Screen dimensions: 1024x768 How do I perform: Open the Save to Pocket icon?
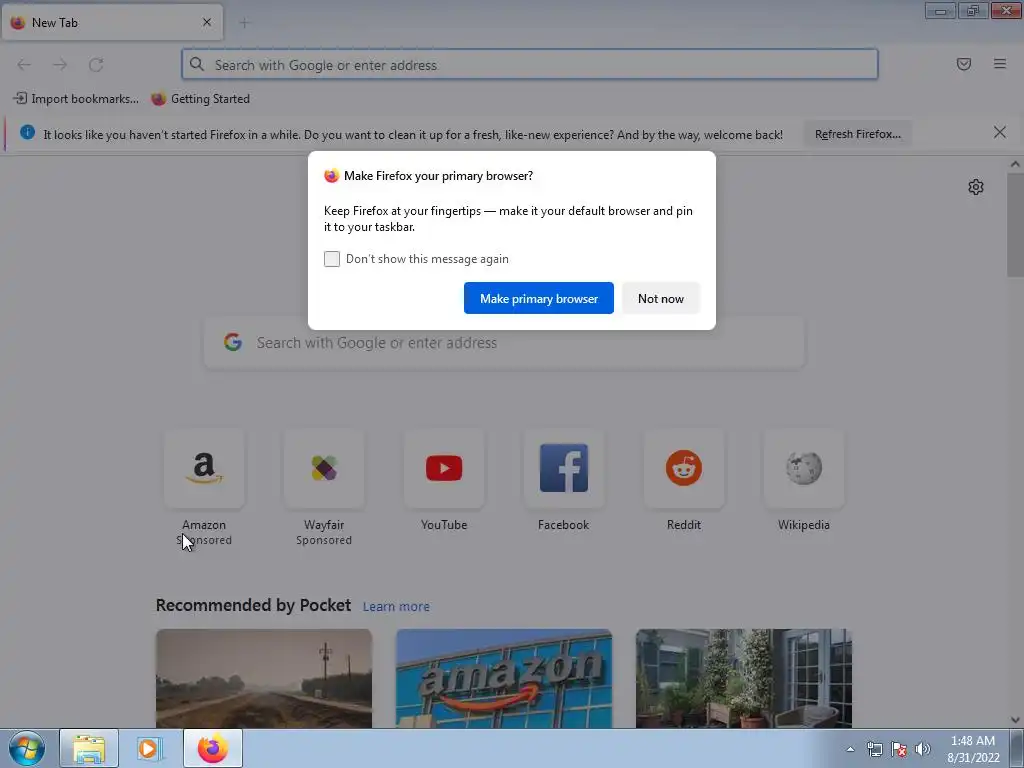[964, 64]
